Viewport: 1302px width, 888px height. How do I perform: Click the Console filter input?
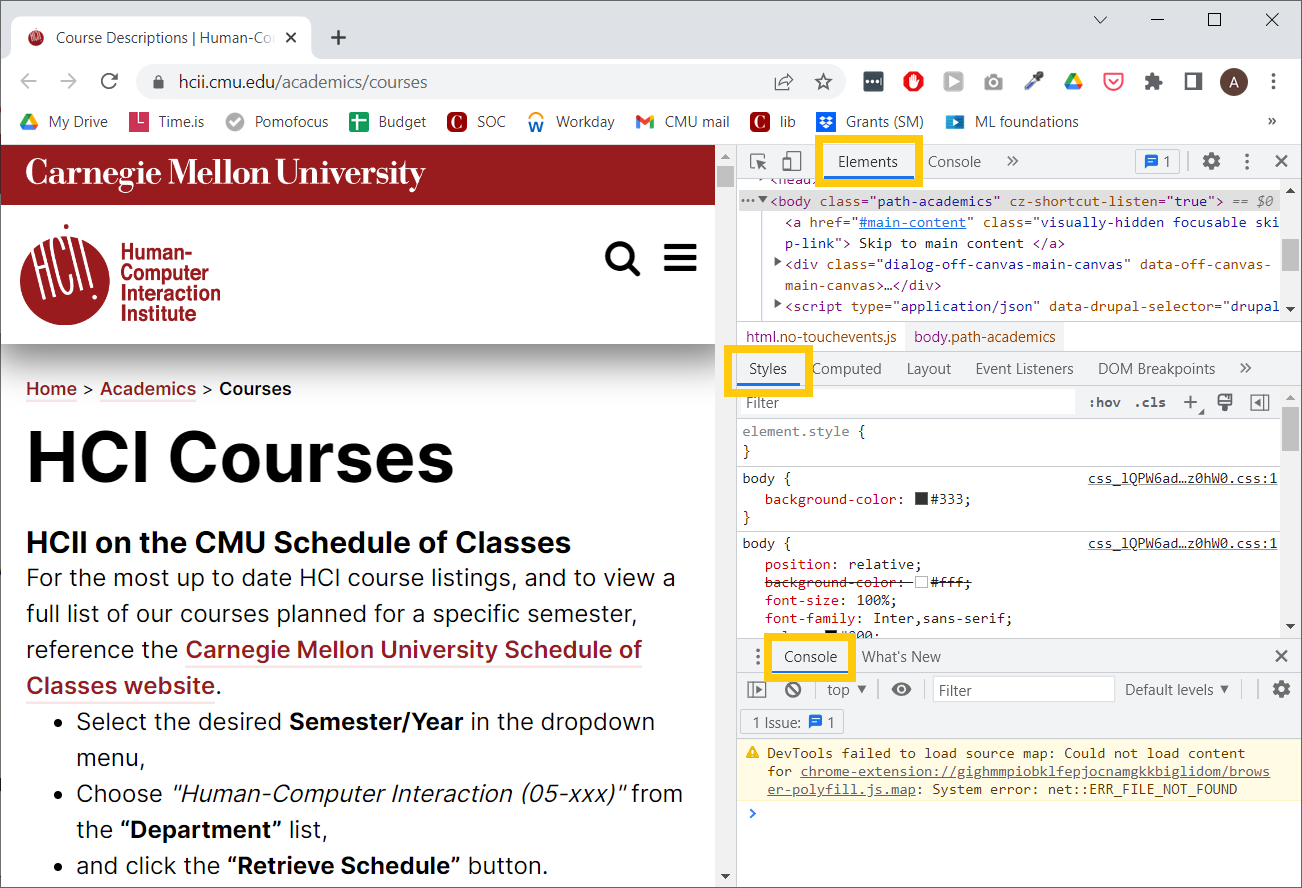point(1024,690)
